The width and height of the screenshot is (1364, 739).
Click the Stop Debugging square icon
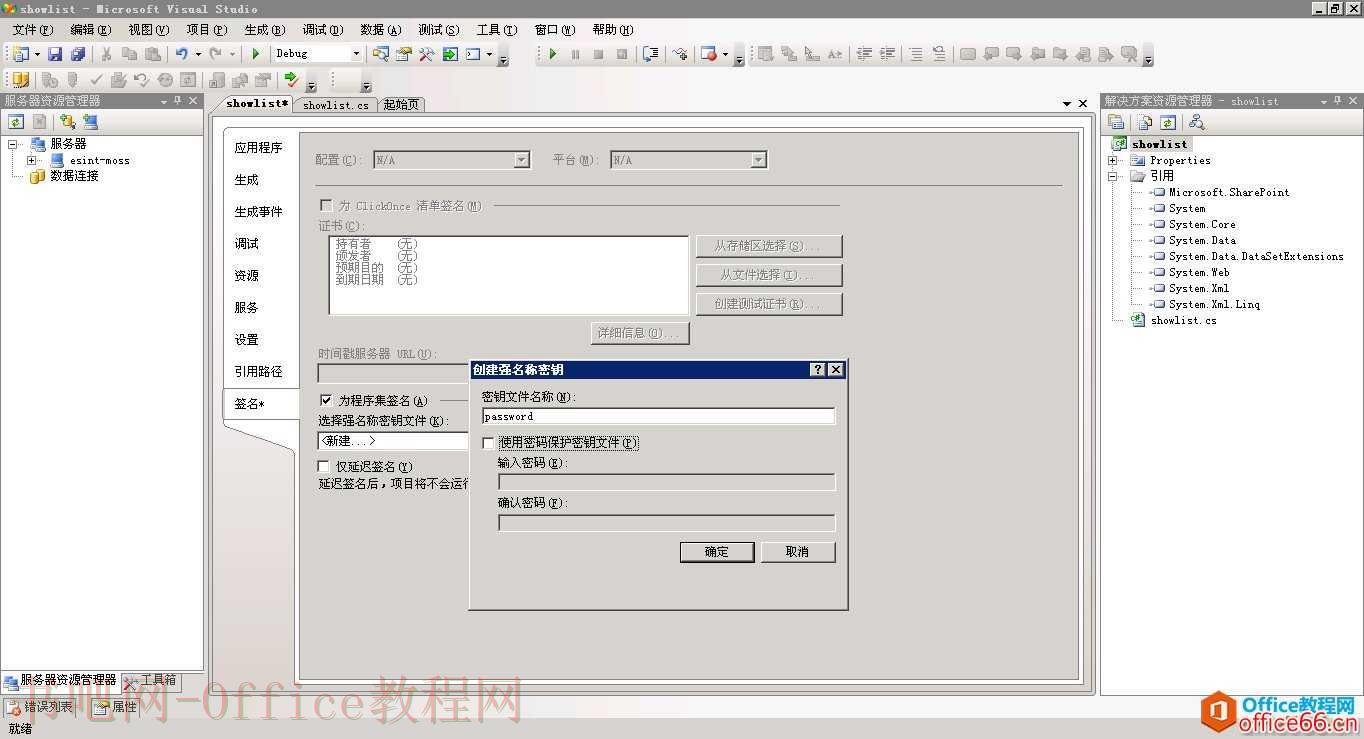tap(598, 54)
